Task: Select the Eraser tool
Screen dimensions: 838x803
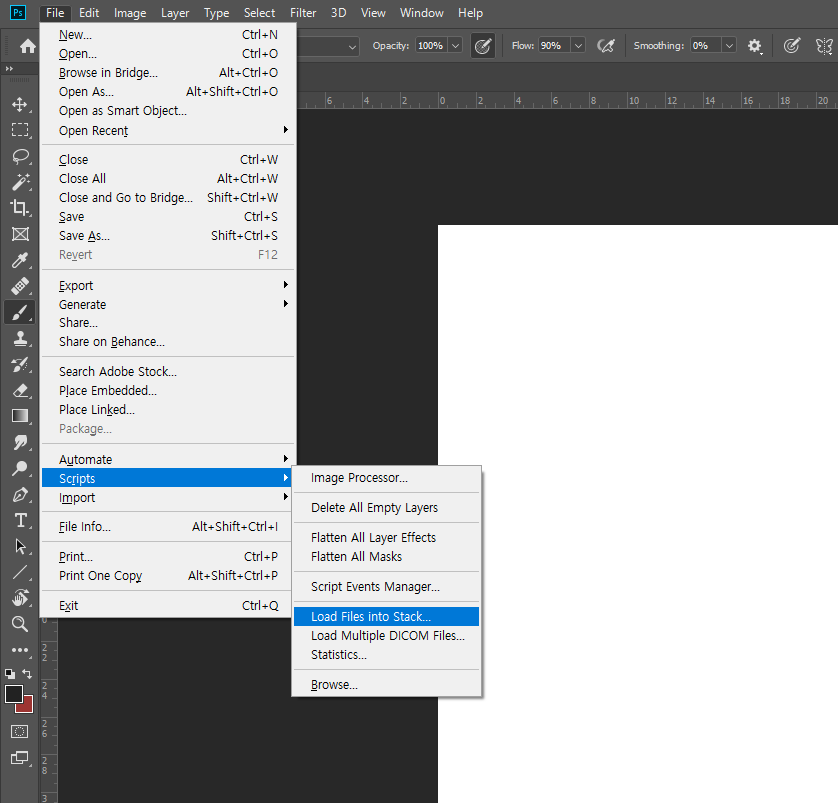Action: pos(20,391)
